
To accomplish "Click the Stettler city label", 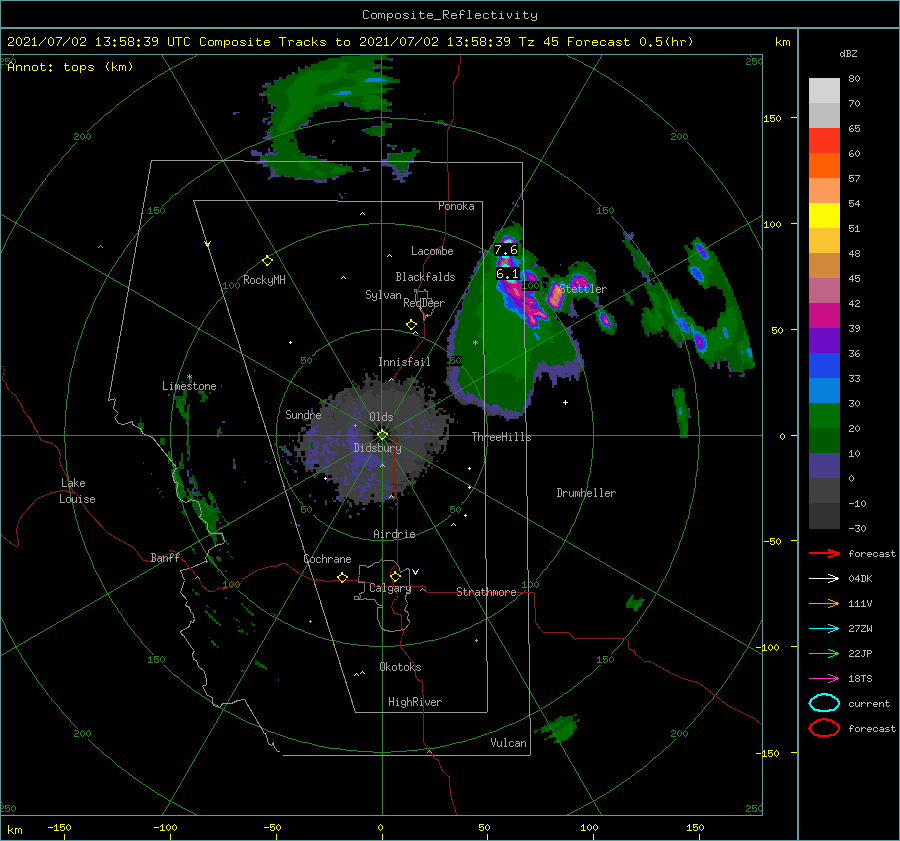I will (x=583, y=289).
